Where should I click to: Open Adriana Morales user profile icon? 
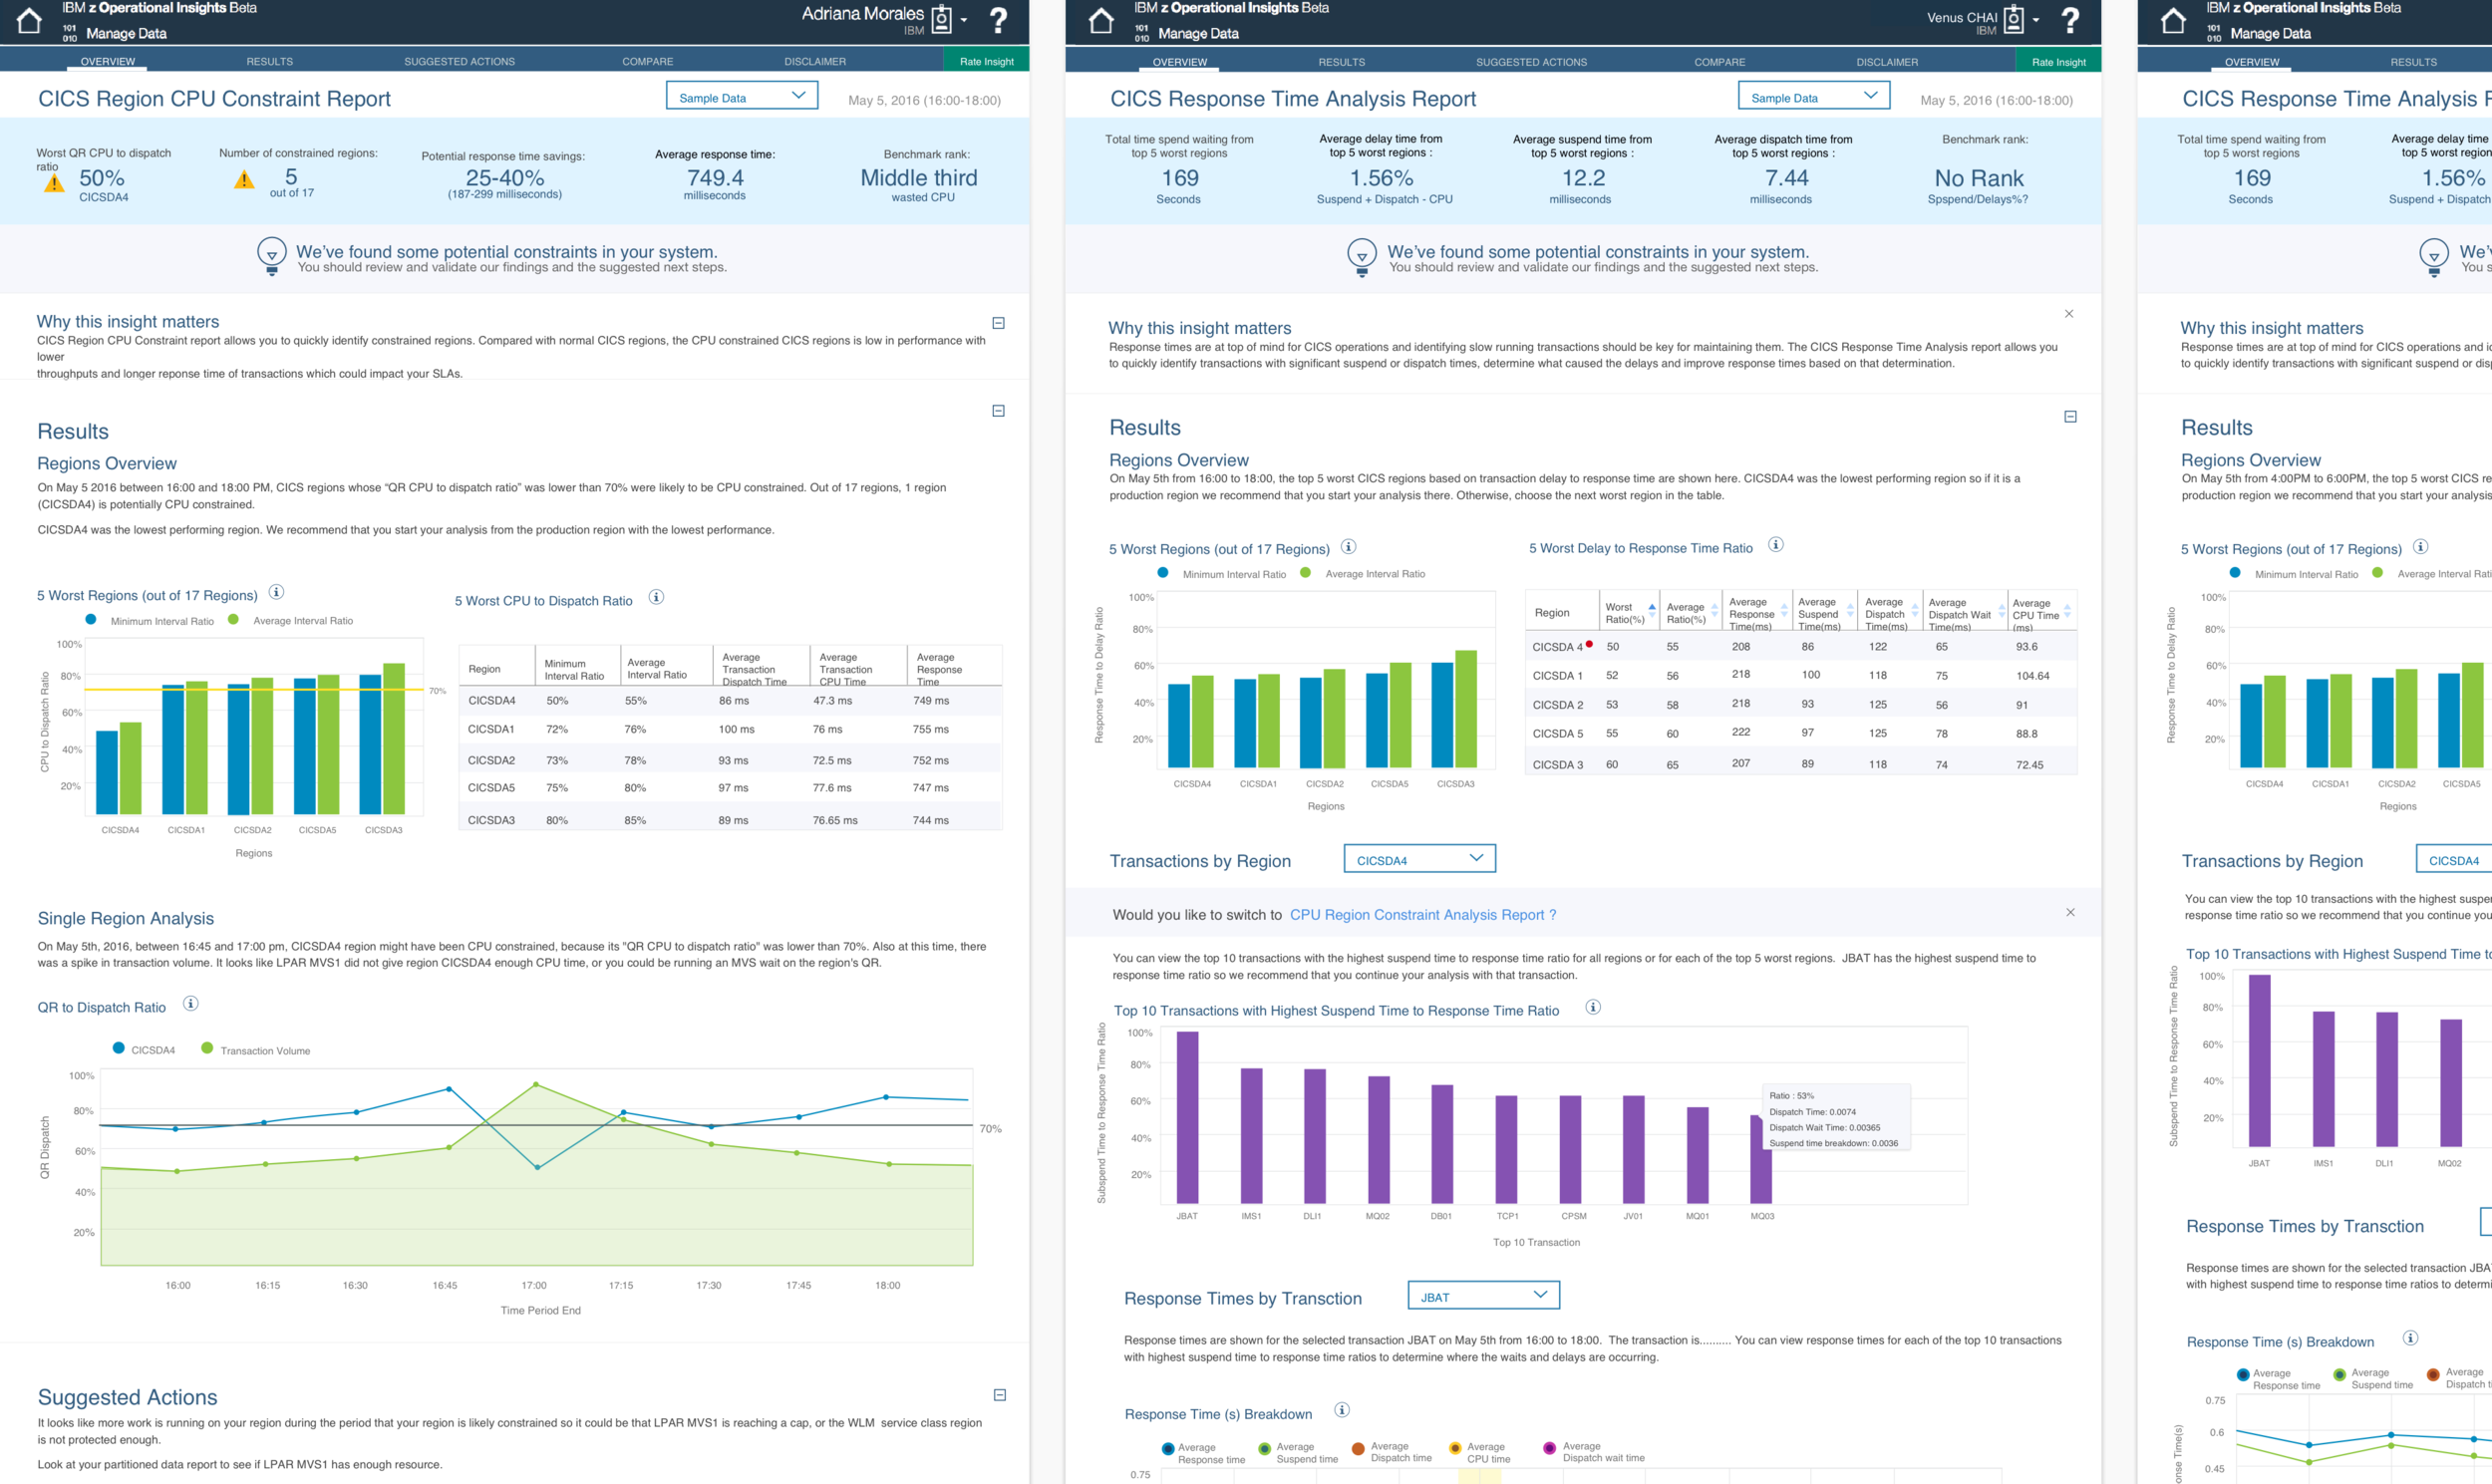941,19
